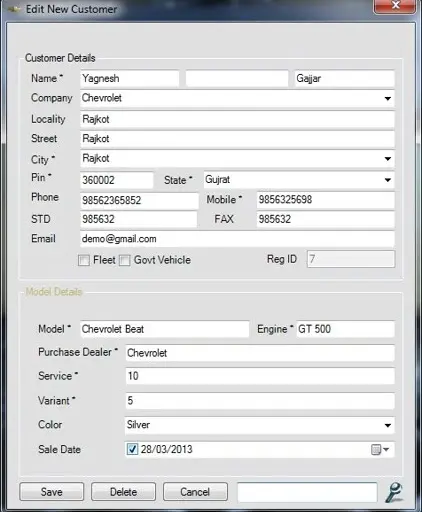This screenshot has width=422, height=512.
Task: Enable the Fleet checkbox
Action: [84, 260]
